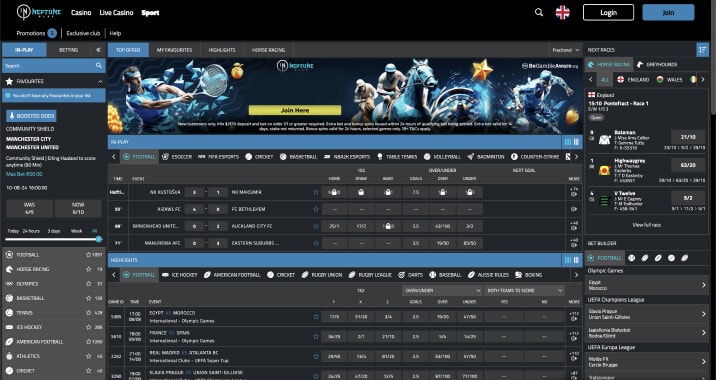Viewport: 716px width, 380px height.
Task: Open Casino menu item
Action: [81, 12]
